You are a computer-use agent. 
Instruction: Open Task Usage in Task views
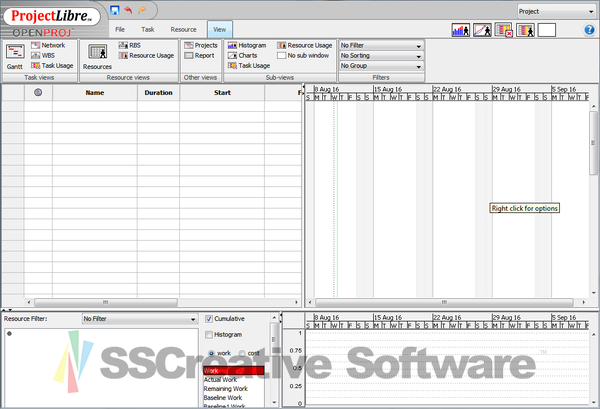click(x=52, y=66)
